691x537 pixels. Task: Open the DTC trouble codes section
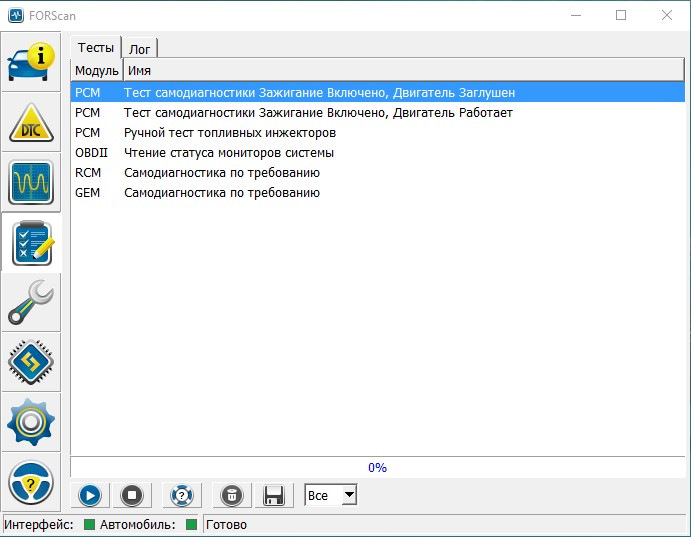(x=31, y=122)
